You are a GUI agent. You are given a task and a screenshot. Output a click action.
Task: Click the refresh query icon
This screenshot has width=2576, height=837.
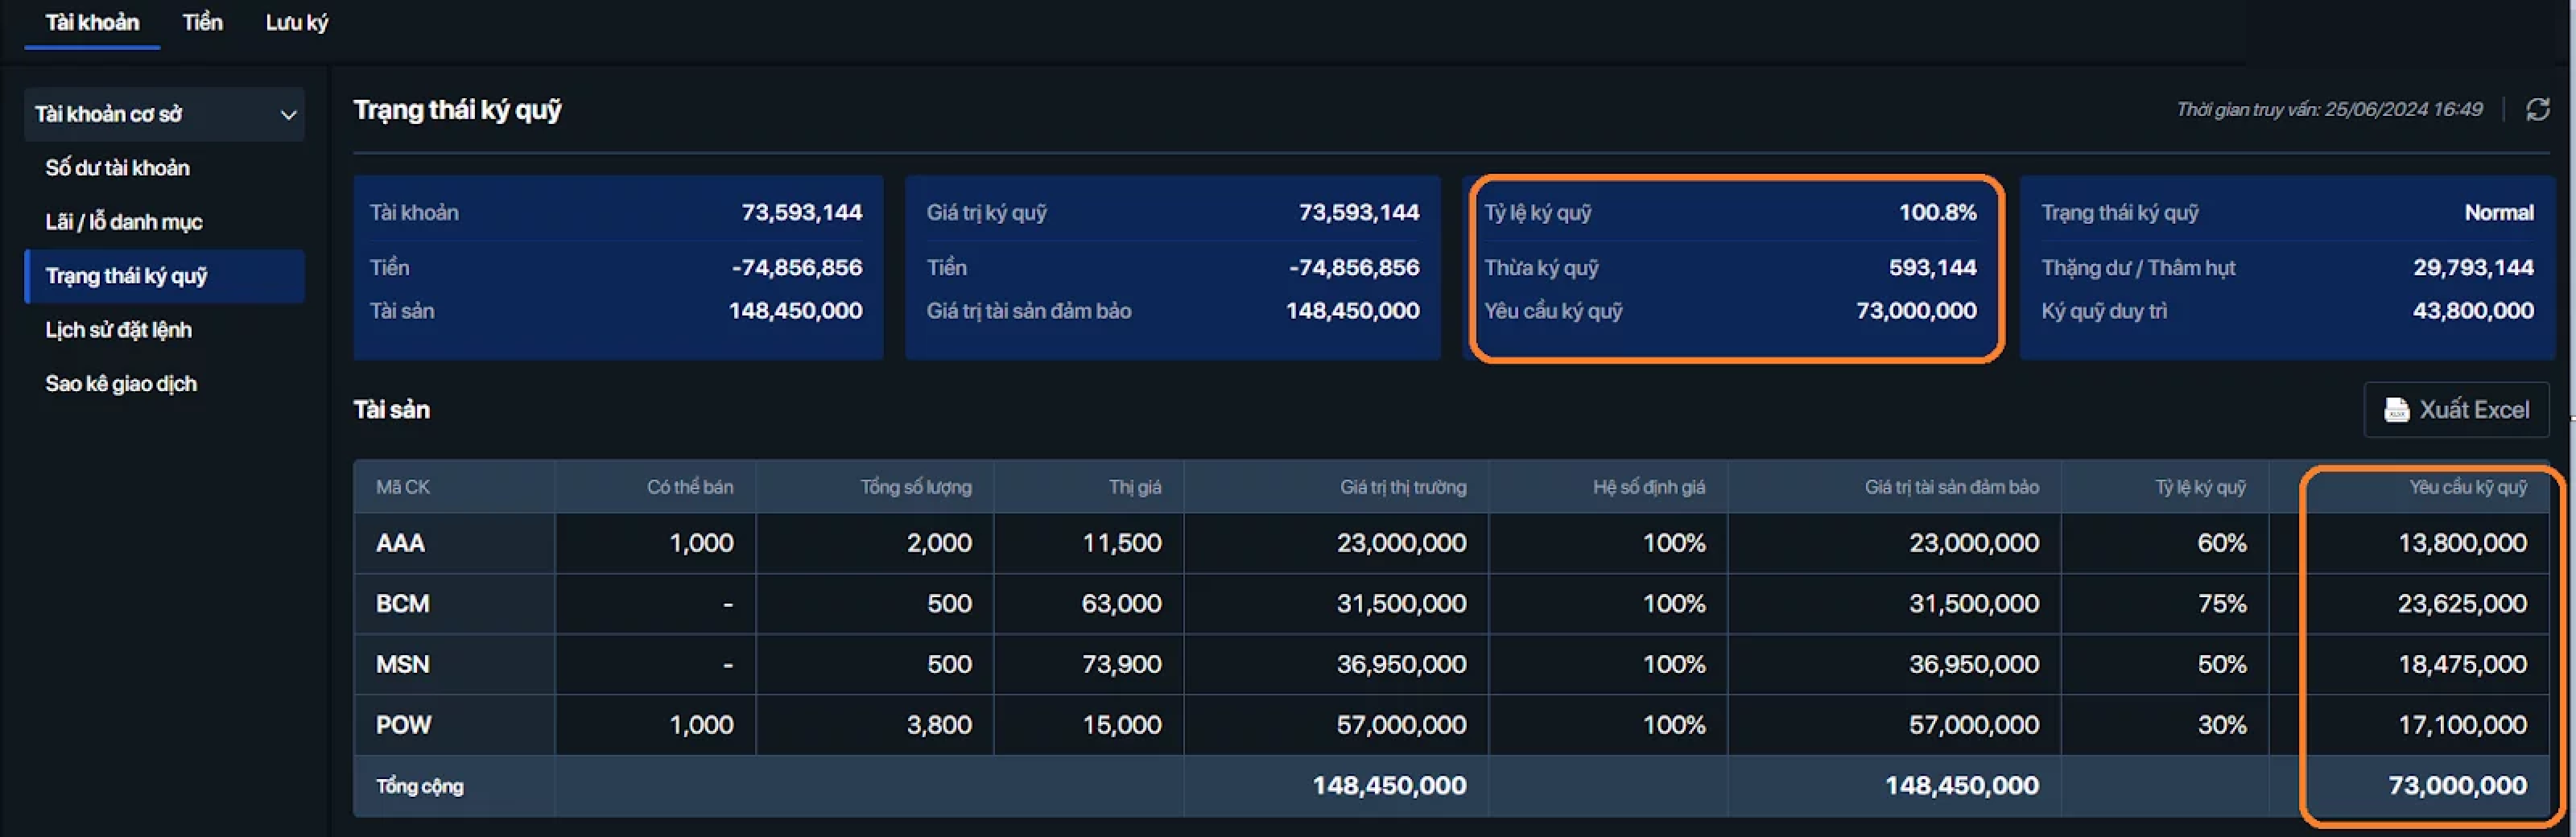click(2537, 109)
